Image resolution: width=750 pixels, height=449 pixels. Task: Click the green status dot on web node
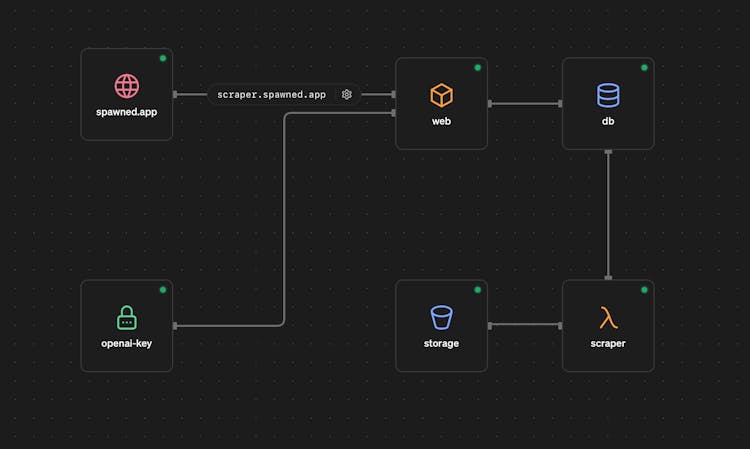[x=477, y=67]
